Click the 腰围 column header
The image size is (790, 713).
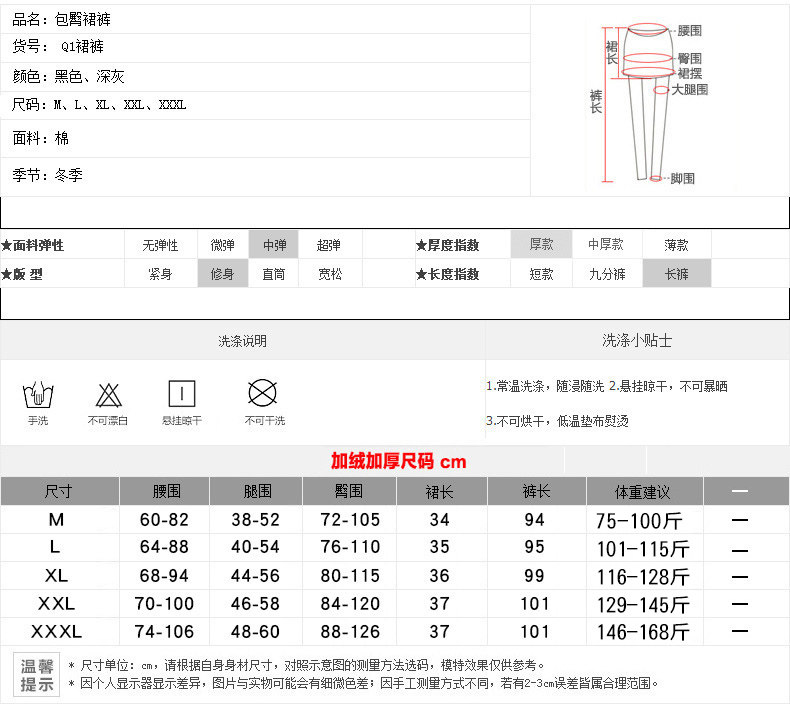click(166, 492)
